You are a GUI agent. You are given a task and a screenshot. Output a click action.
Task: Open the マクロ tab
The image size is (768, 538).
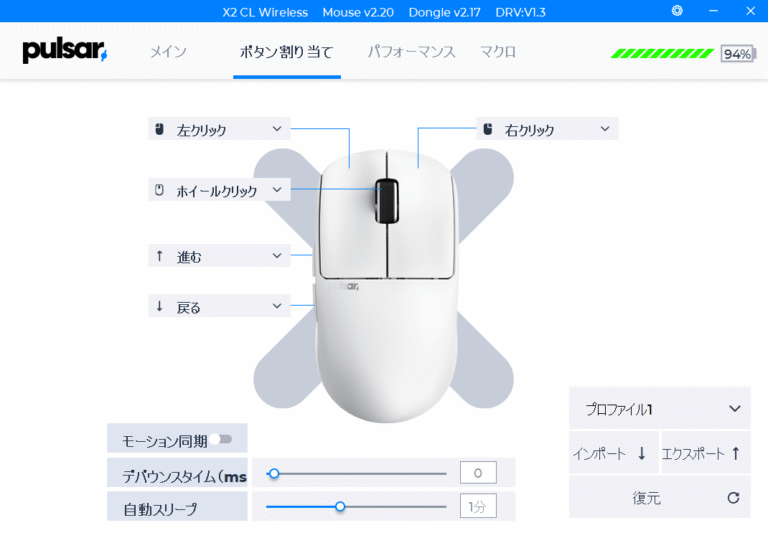pyautogui.click(x=498, y=51)
